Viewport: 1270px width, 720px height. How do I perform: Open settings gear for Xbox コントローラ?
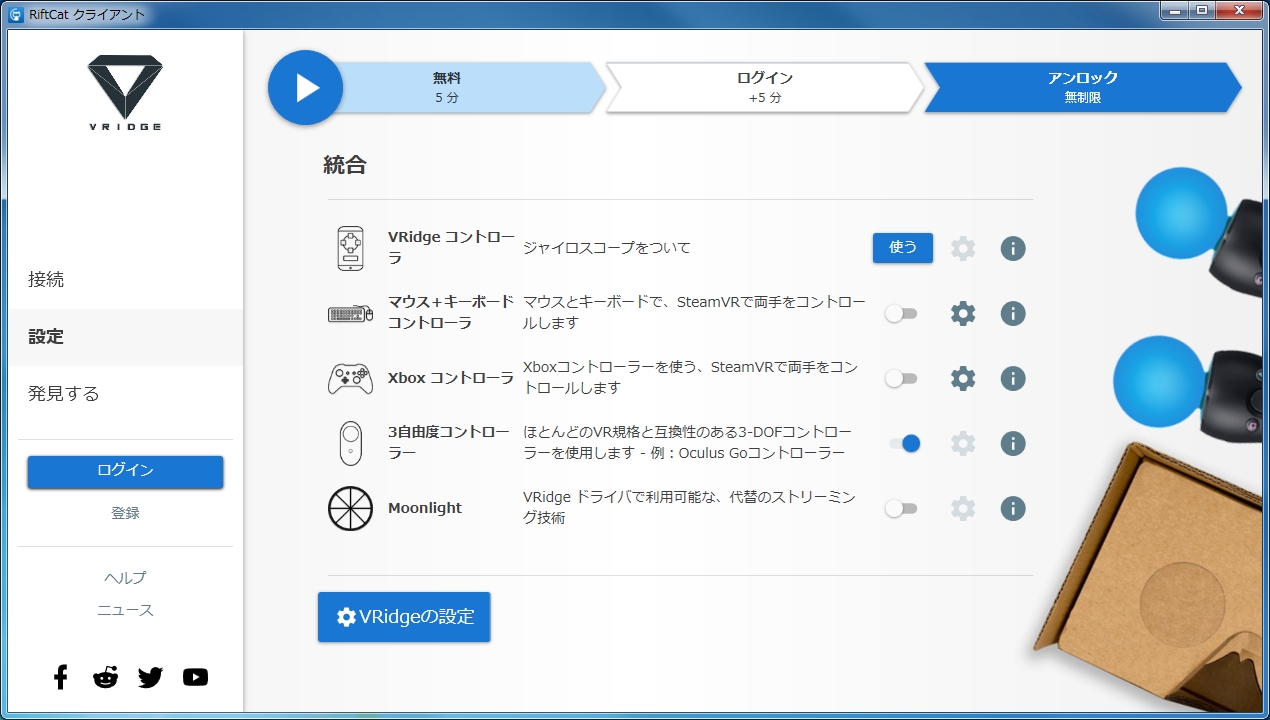pos(963,378)
